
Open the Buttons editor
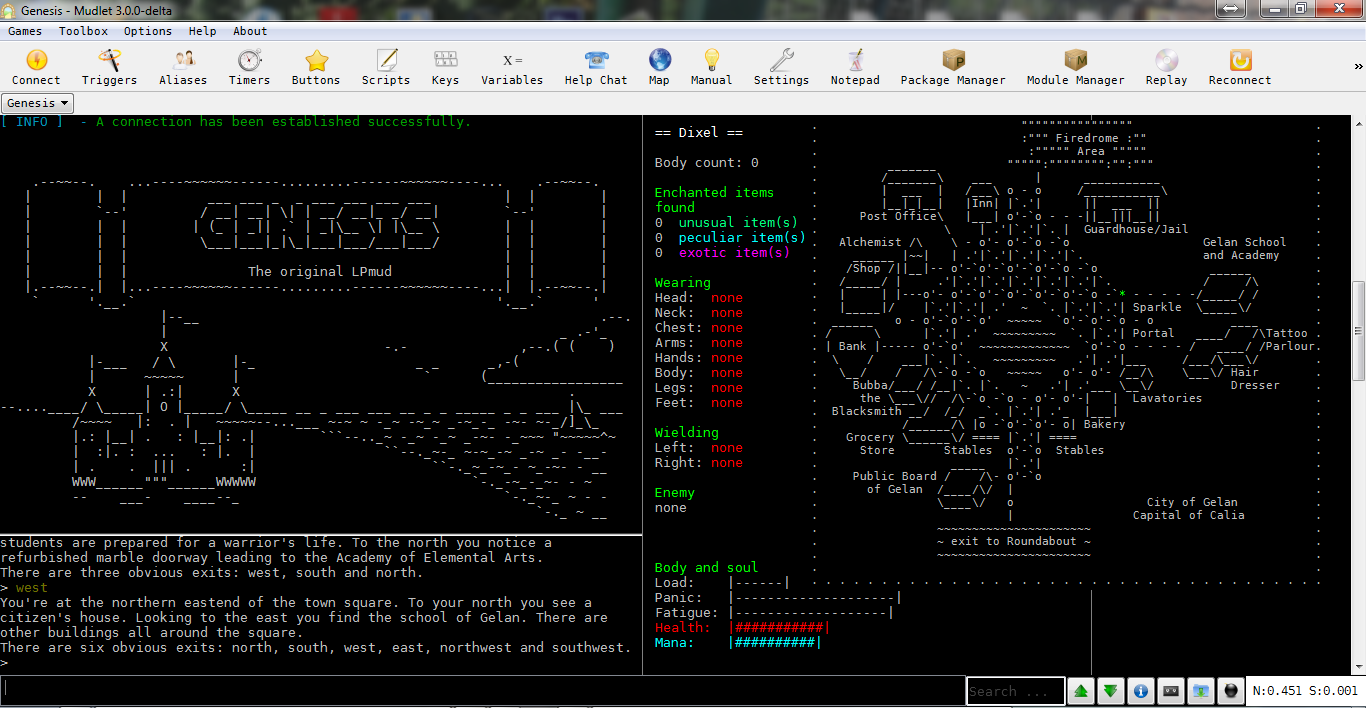316,67
